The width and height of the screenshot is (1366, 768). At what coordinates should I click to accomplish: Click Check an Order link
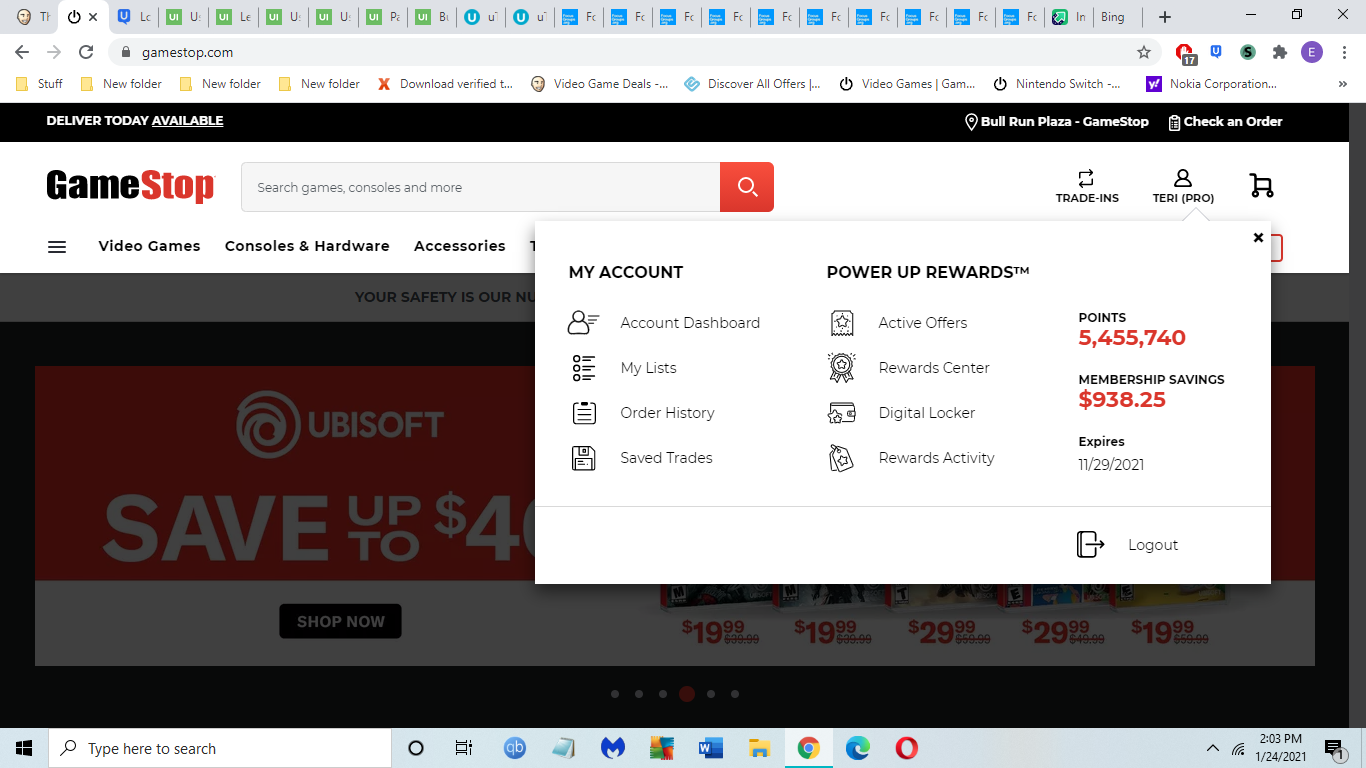point(1233,122)
